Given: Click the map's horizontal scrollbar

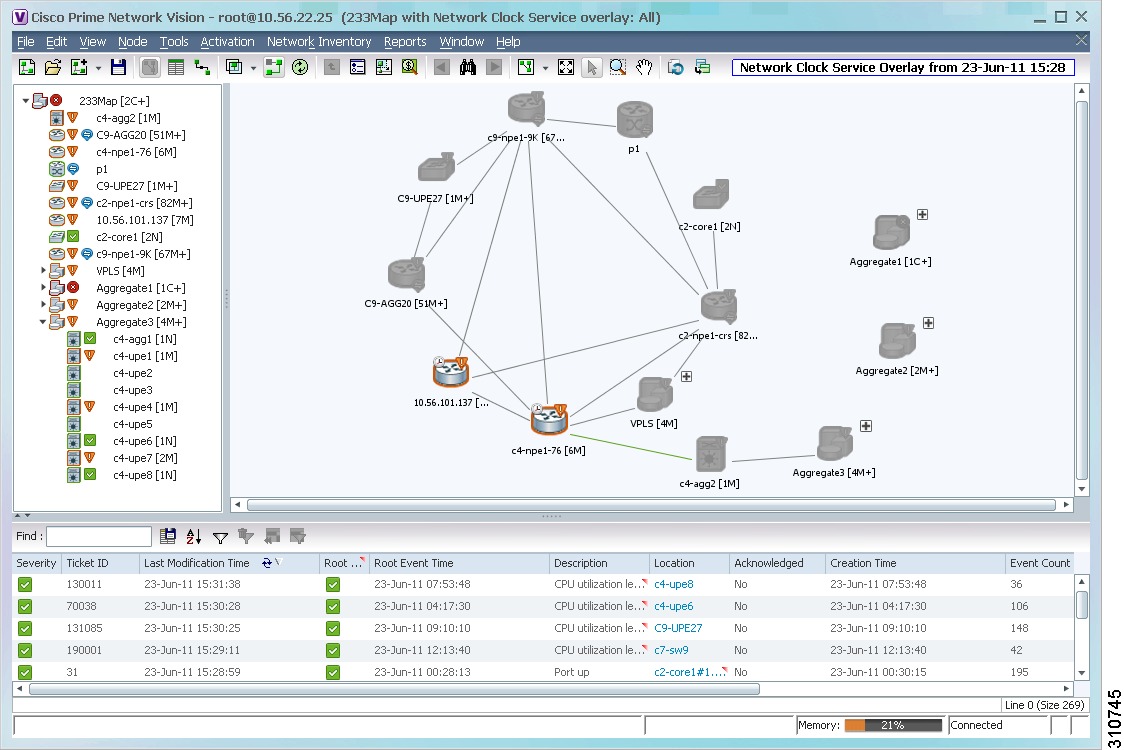Looking at the screenshot, I should (x=651, y=505).
